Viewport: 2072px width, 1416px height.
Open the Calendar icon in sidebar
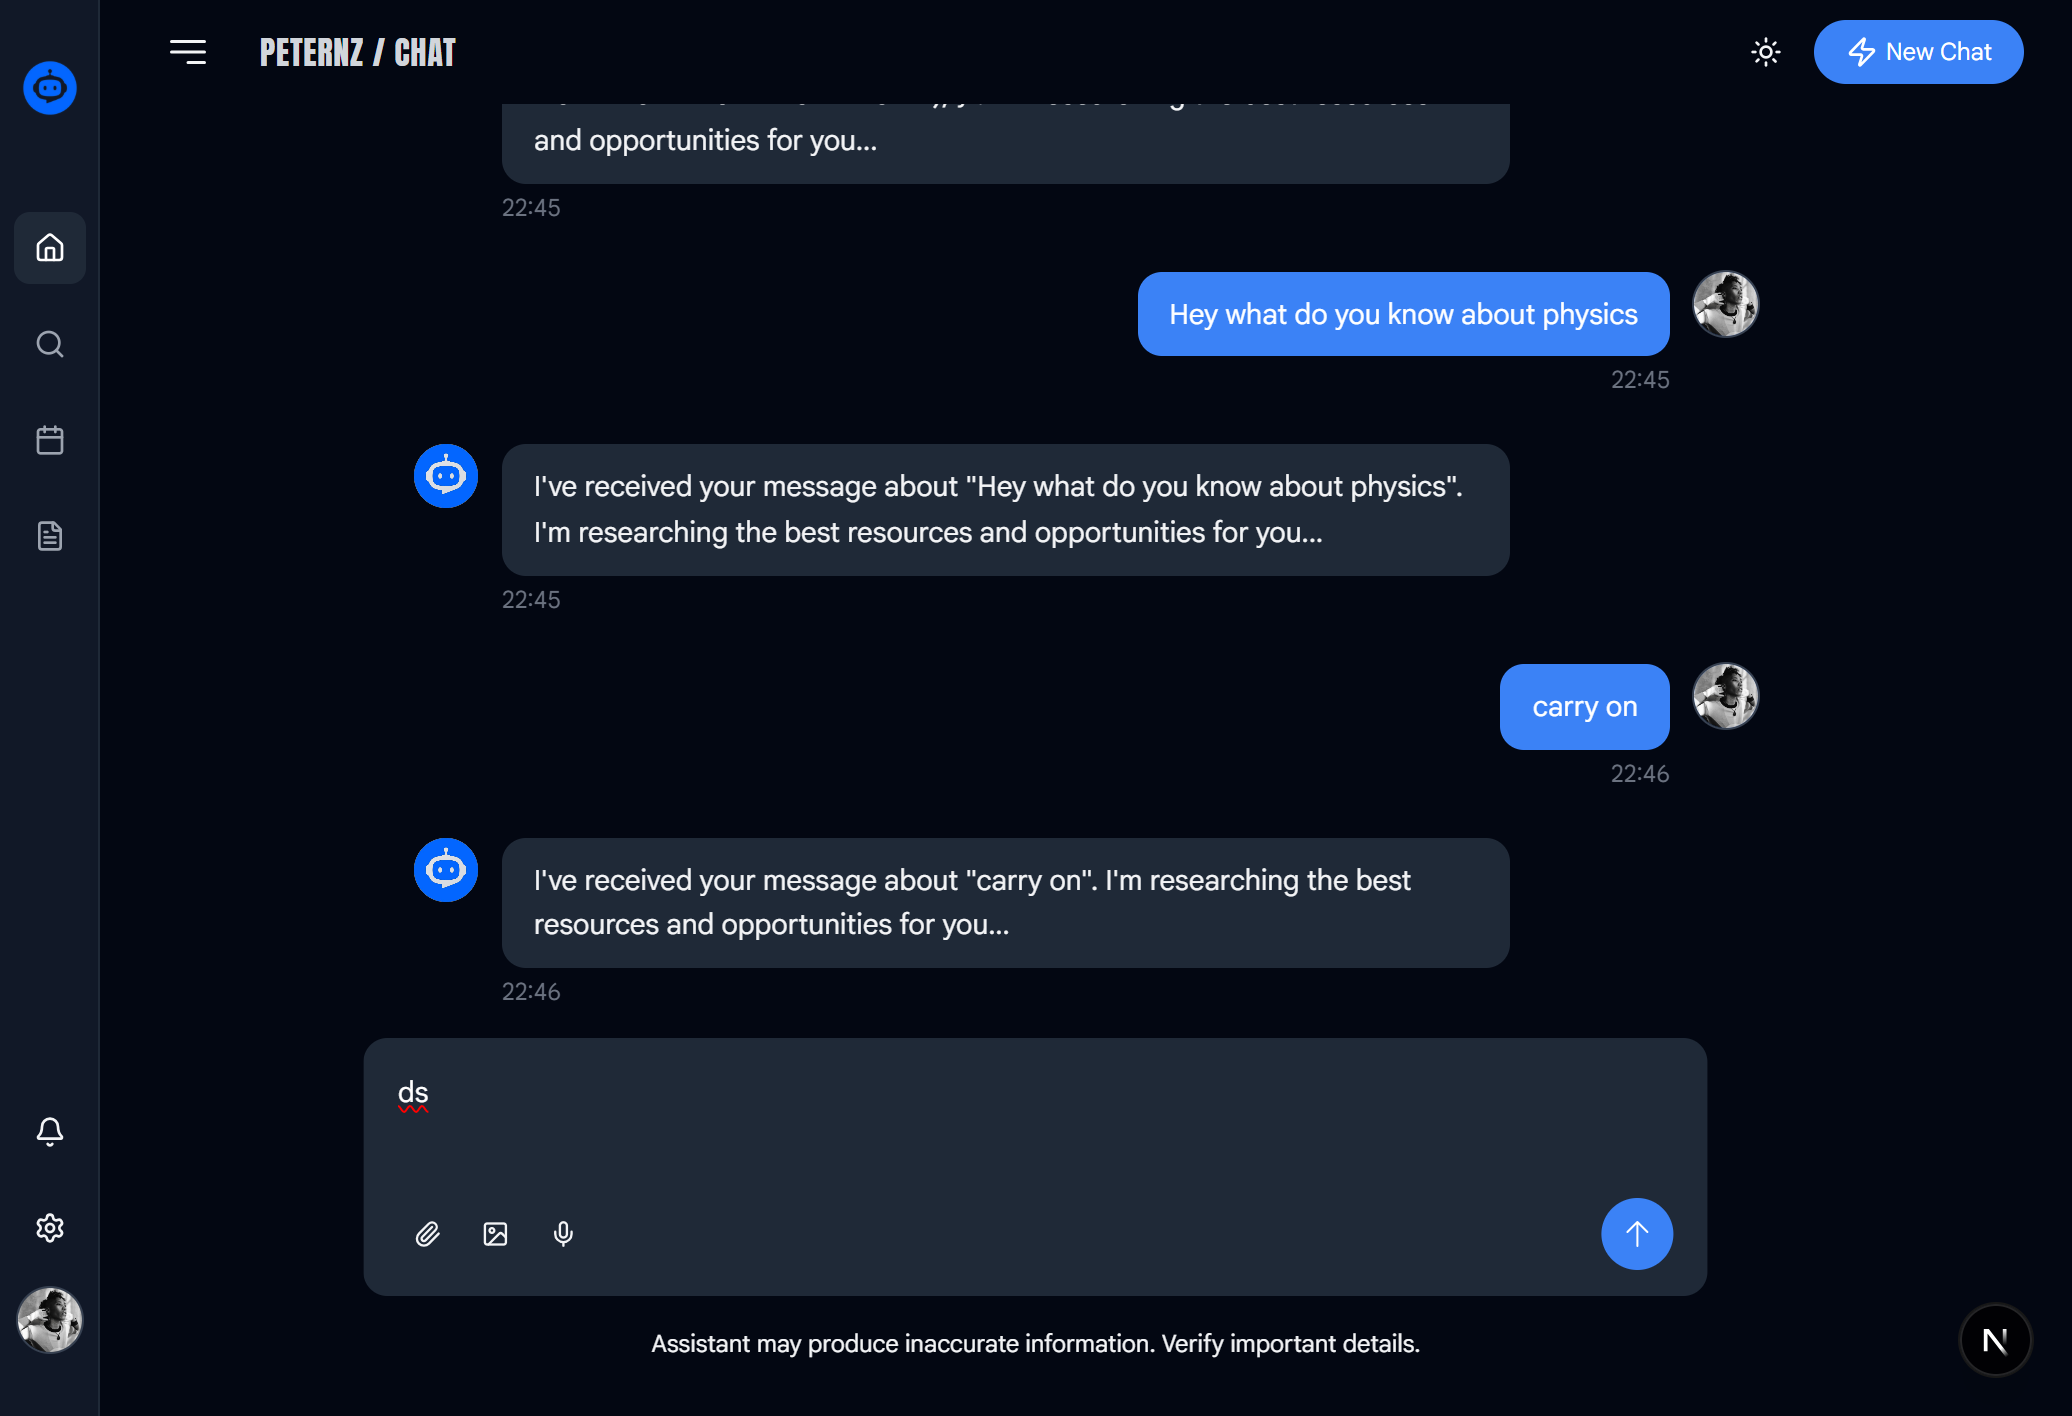coord(50,440)
